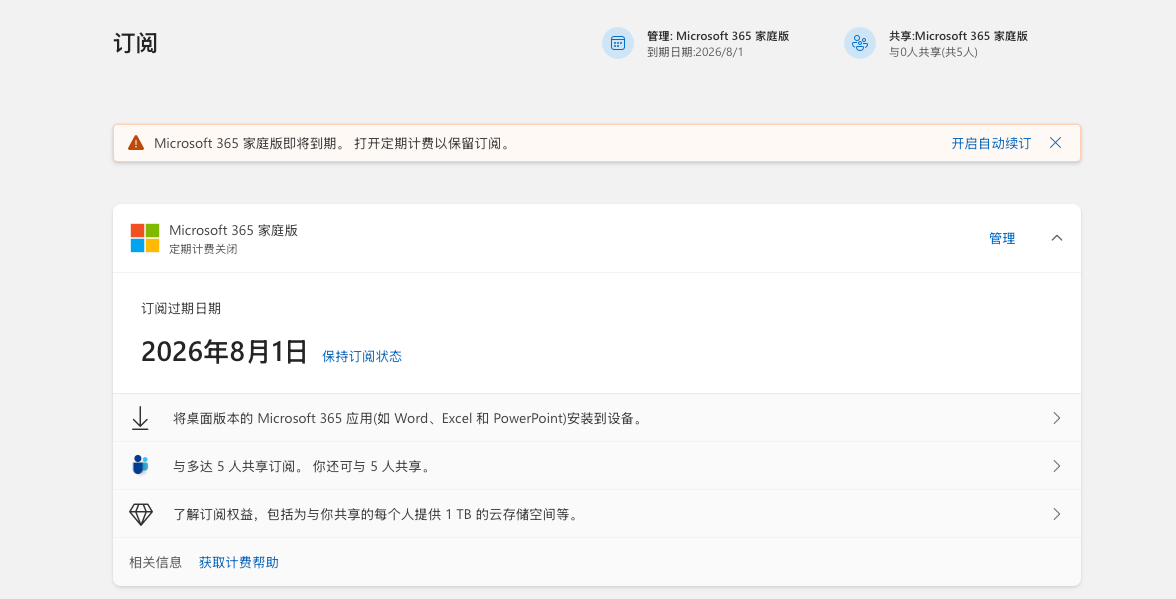
Task: Click 获取计费帮助 link
Action: 238,562
